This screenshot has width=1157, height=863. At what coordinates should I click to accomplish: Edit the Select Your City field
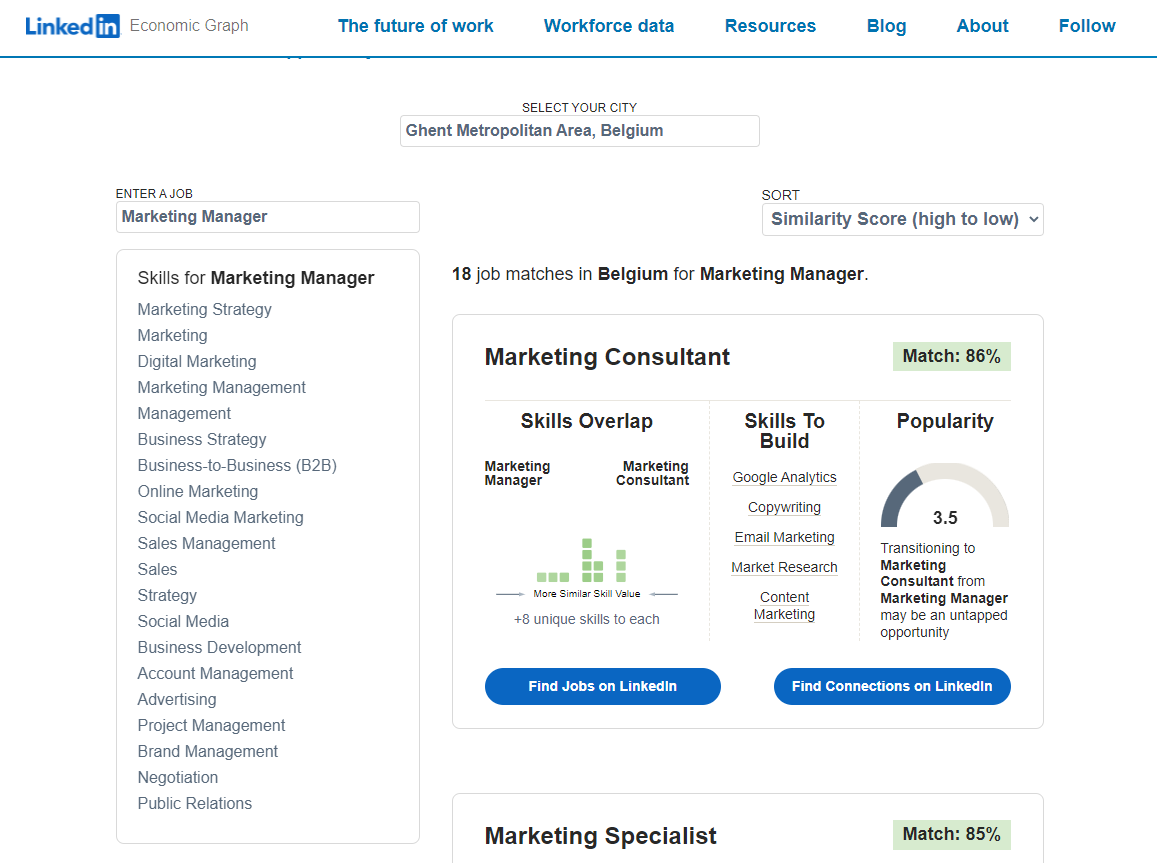(579, 131)
